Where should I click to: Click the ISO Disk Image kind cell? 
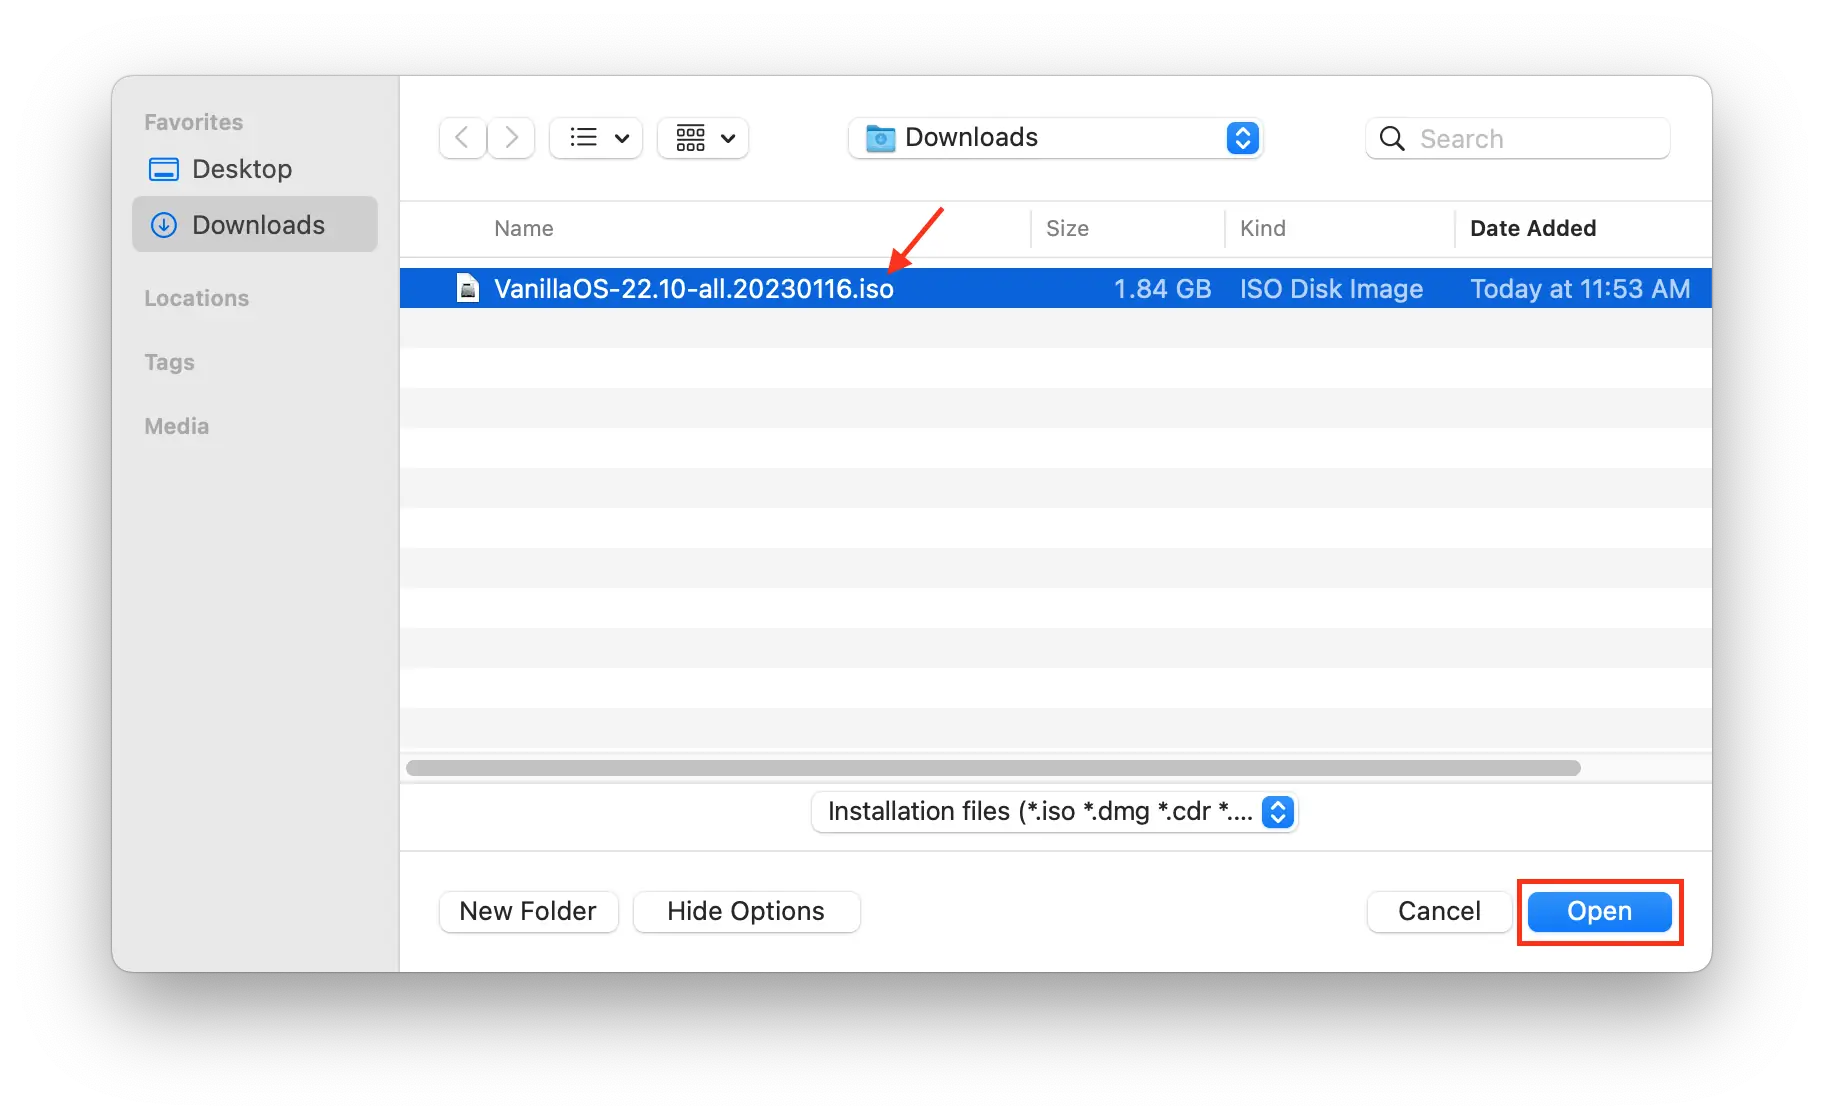pyautogui.click(x=1331, y=289)
